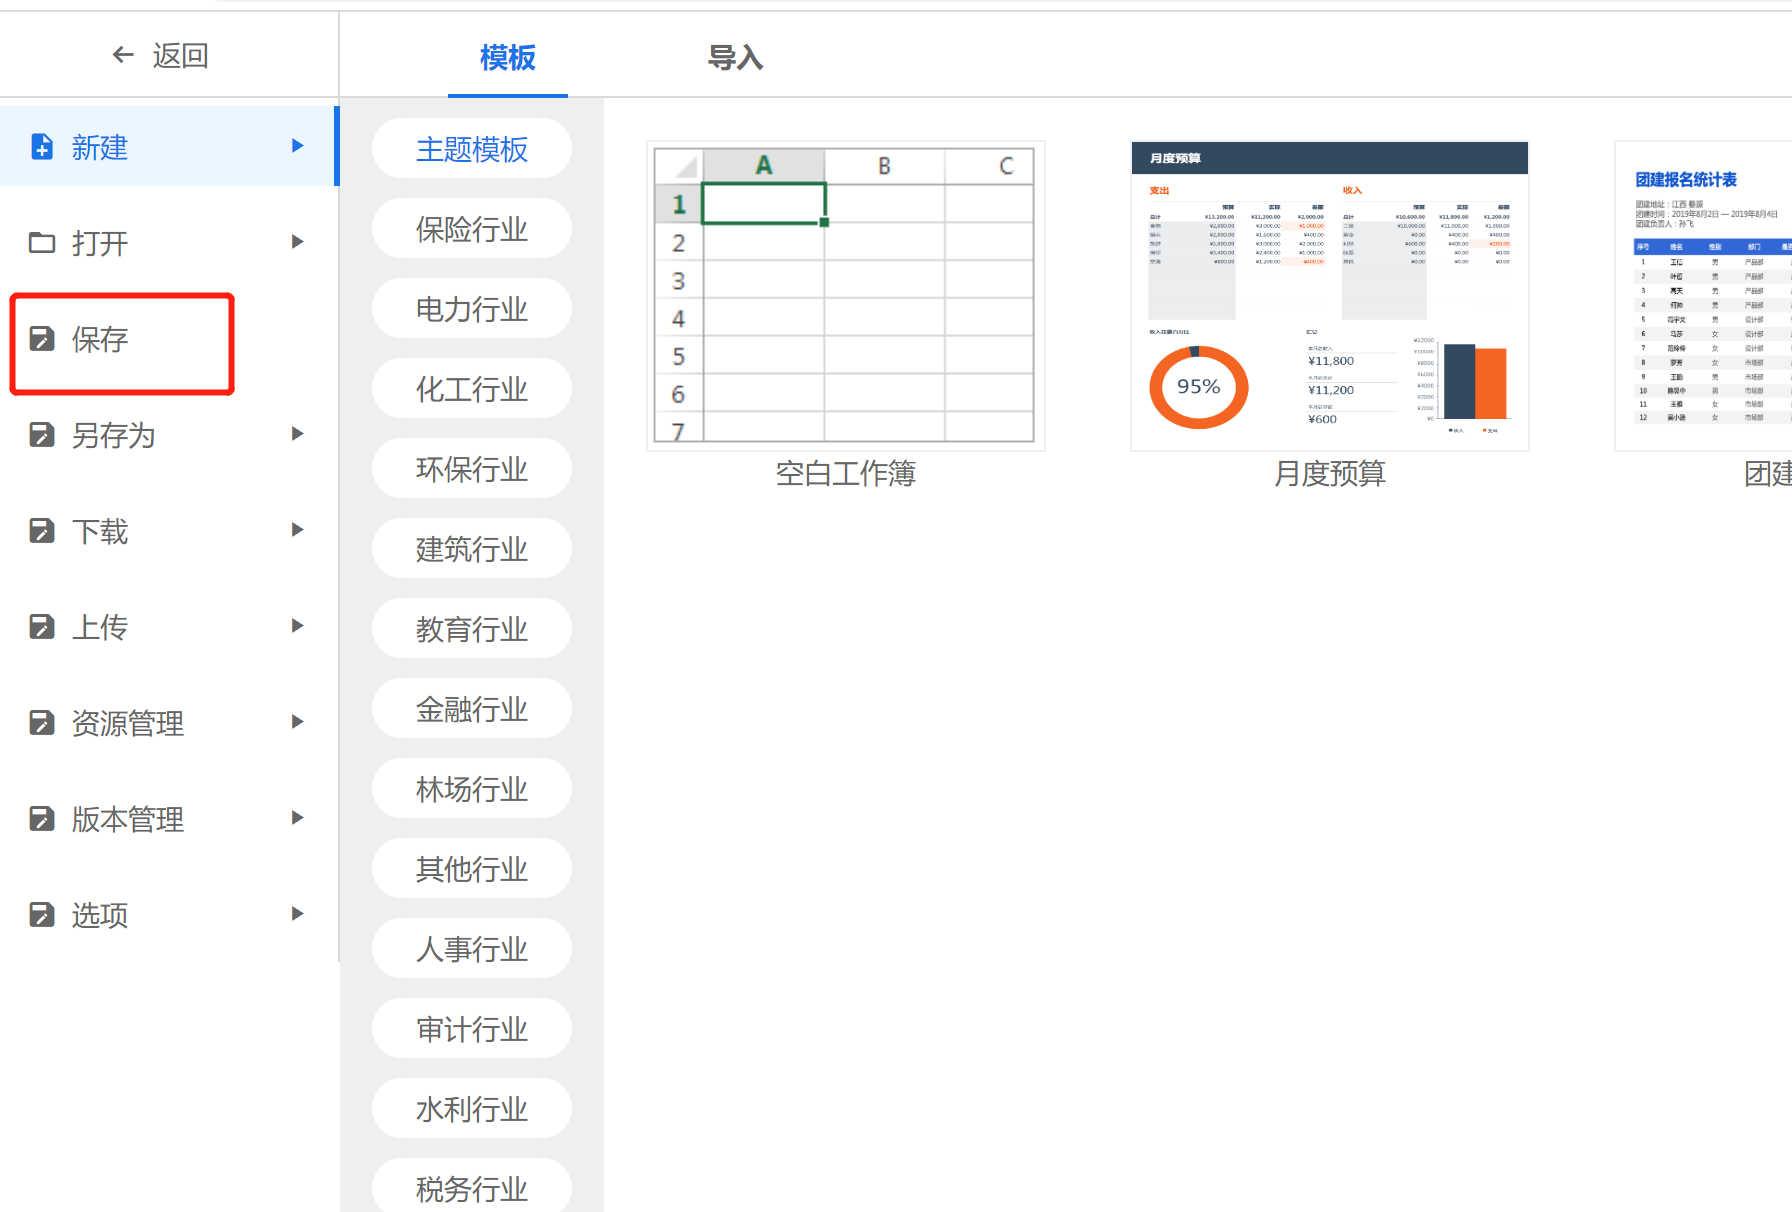The image size is (1792, 1212).
Task: Click the back arrow icon next to 返回
Action: 123,55
